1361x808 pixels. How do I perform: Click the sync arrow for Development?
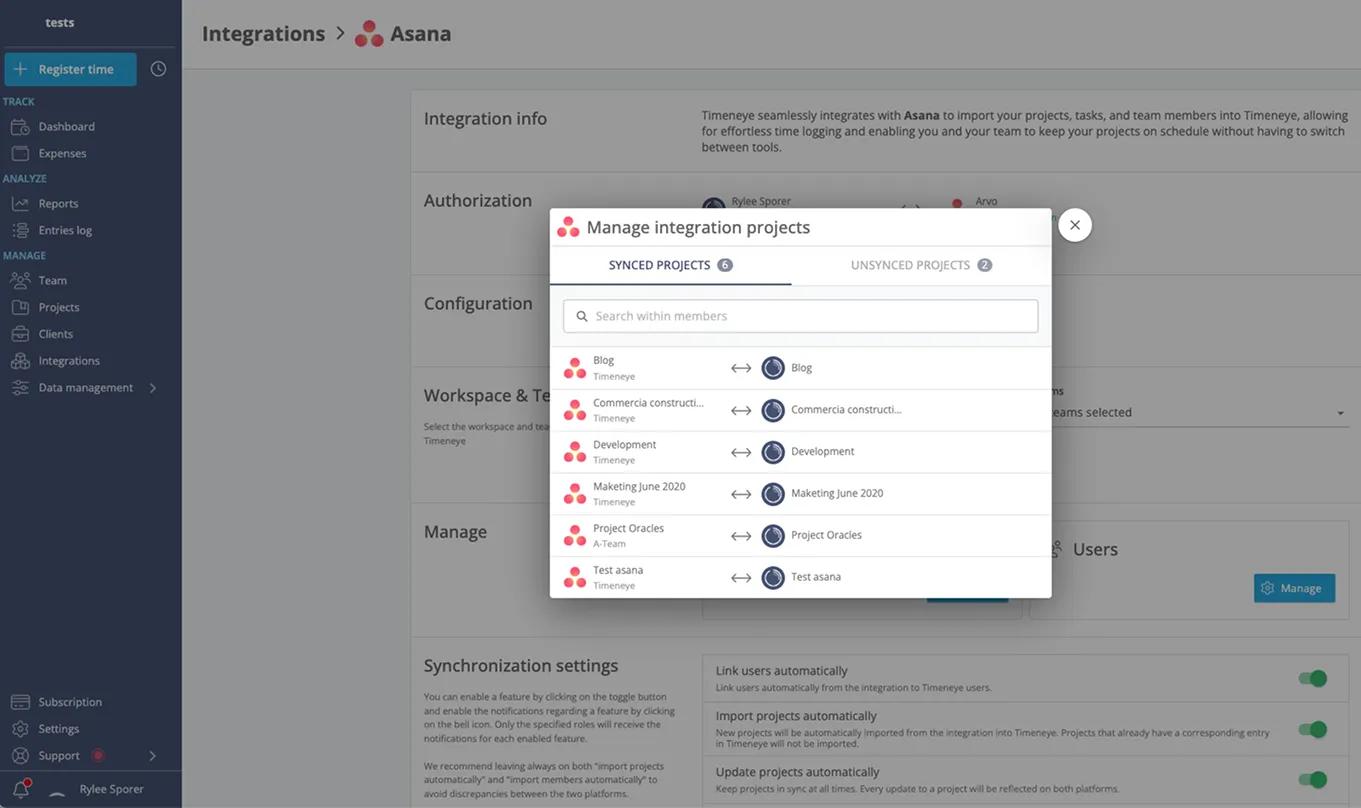coord(741,452)
